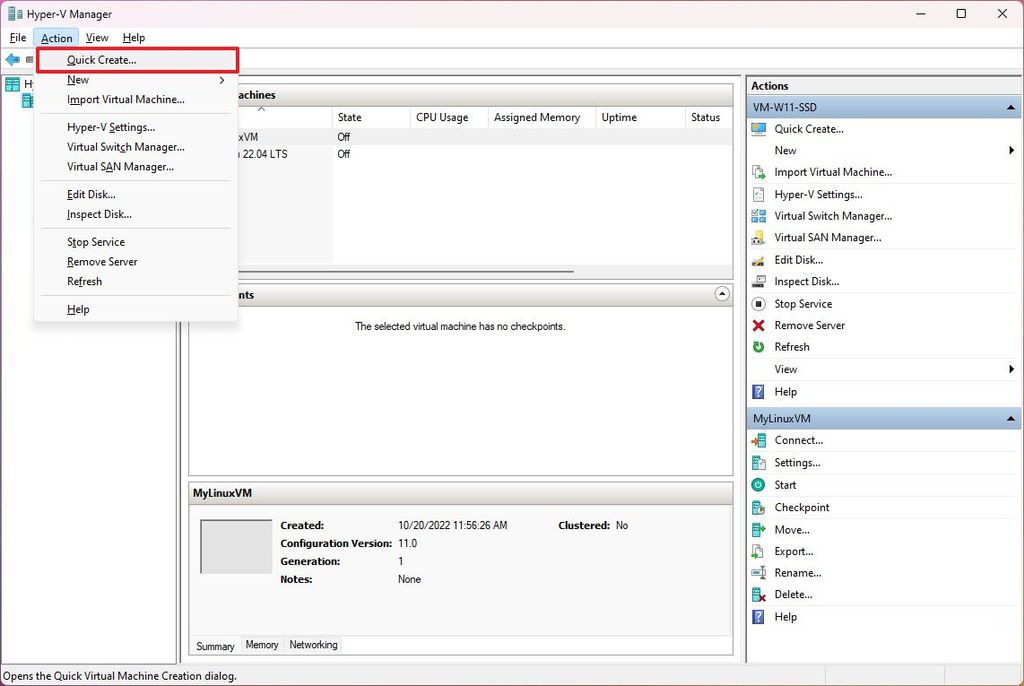Remove the VM-W11-SSD server
The height and width of the screenshot is (686, 1024).
coord(808,325)
